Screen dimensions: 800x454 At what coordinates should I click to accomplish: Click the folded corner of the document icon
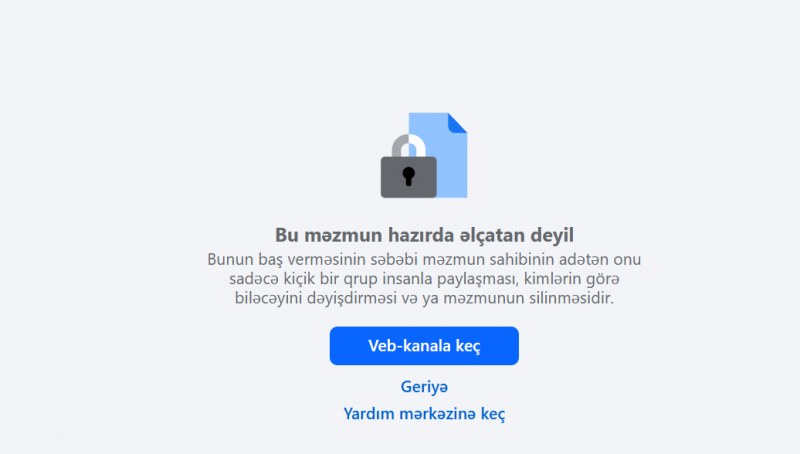(x=457, y=123)
